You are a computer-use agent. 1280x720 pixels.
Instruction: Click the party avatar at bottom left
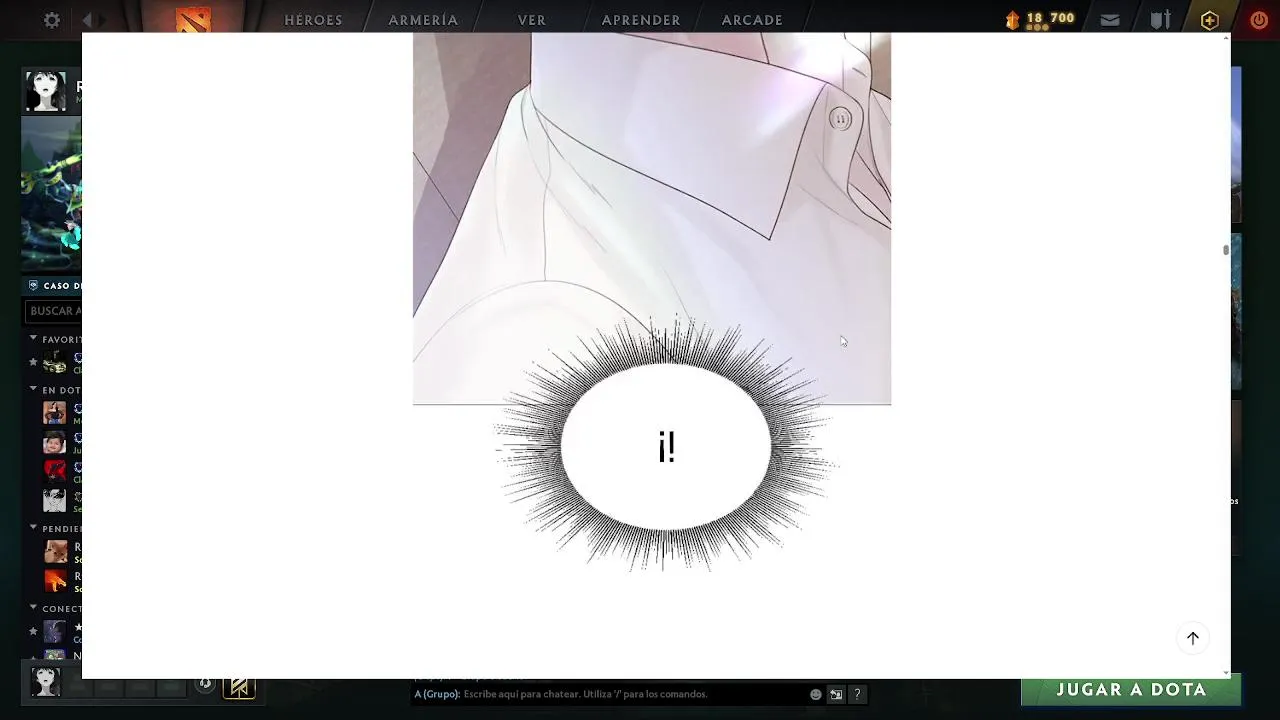(46, 682)
